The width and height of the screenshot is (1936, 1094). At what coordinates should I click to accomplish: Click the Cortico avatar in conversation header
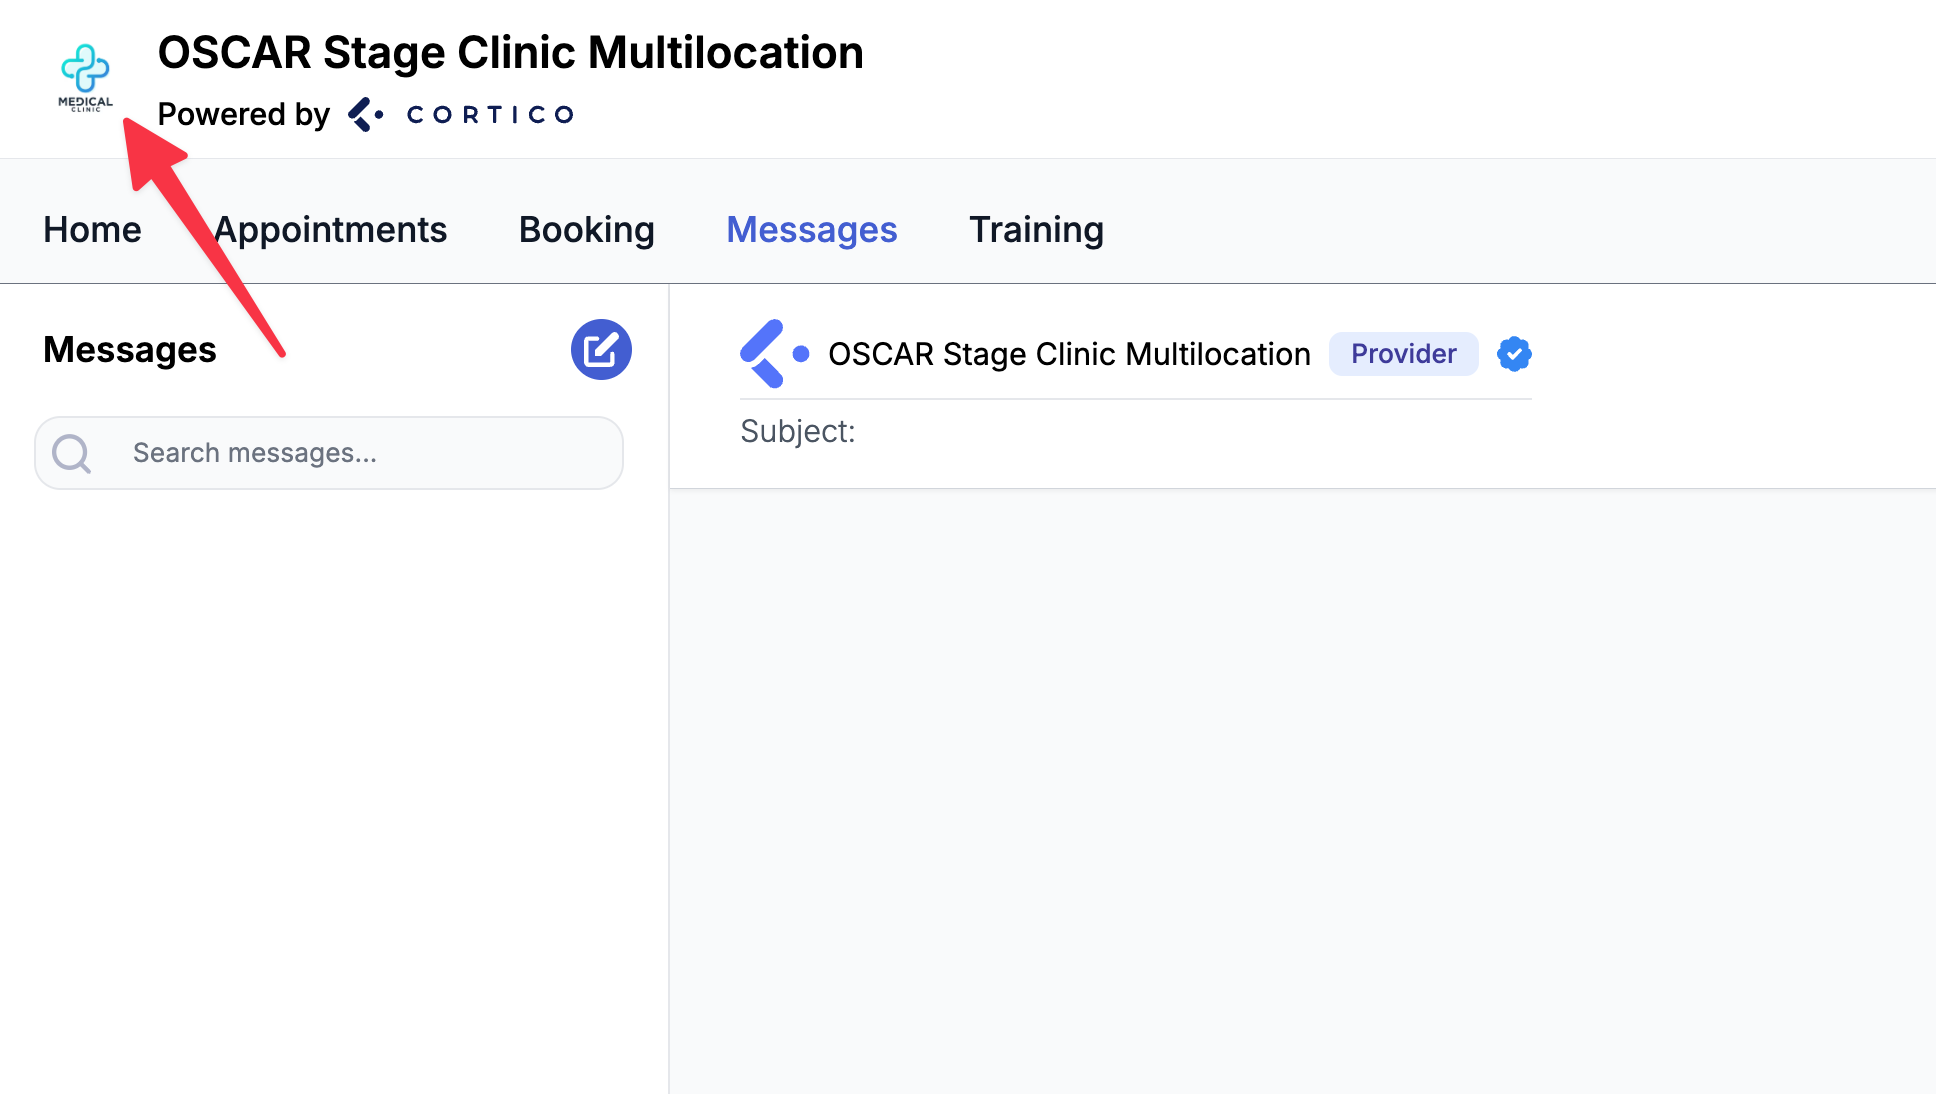pos(774,354)
